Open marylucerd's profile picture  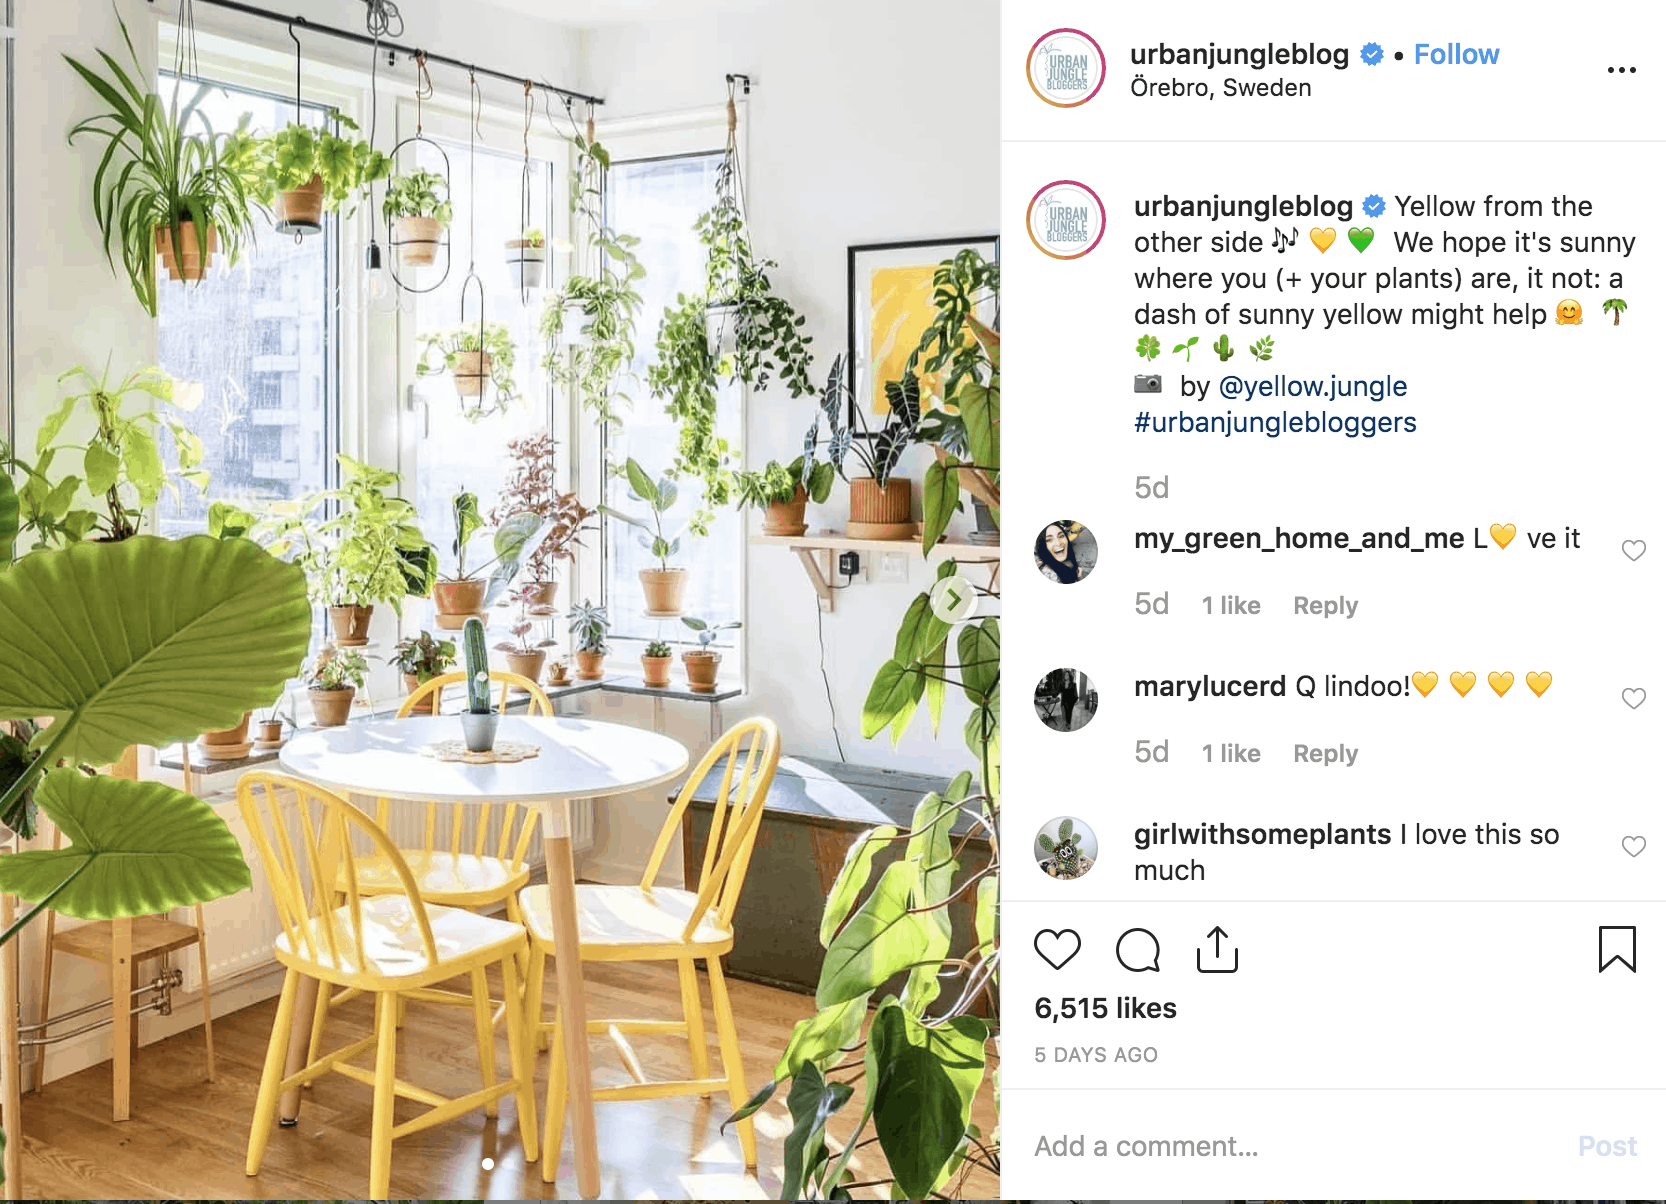click(x=1066, y=700)
